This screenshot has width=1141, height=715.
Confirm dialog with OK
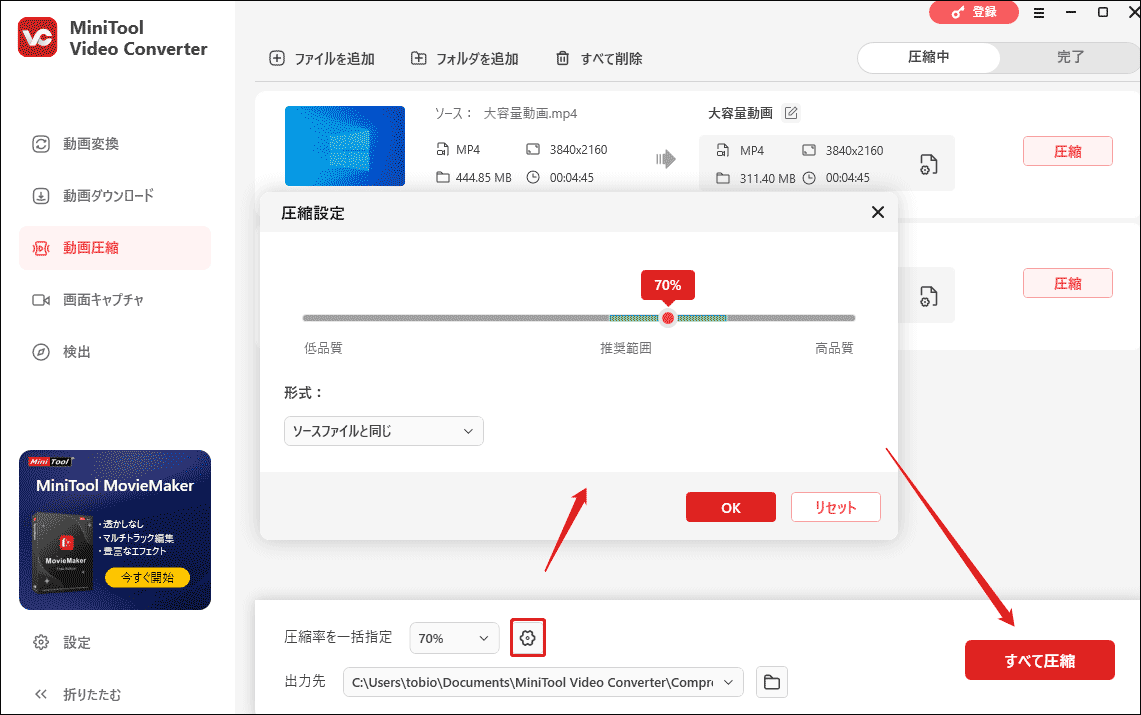(731, 508)
